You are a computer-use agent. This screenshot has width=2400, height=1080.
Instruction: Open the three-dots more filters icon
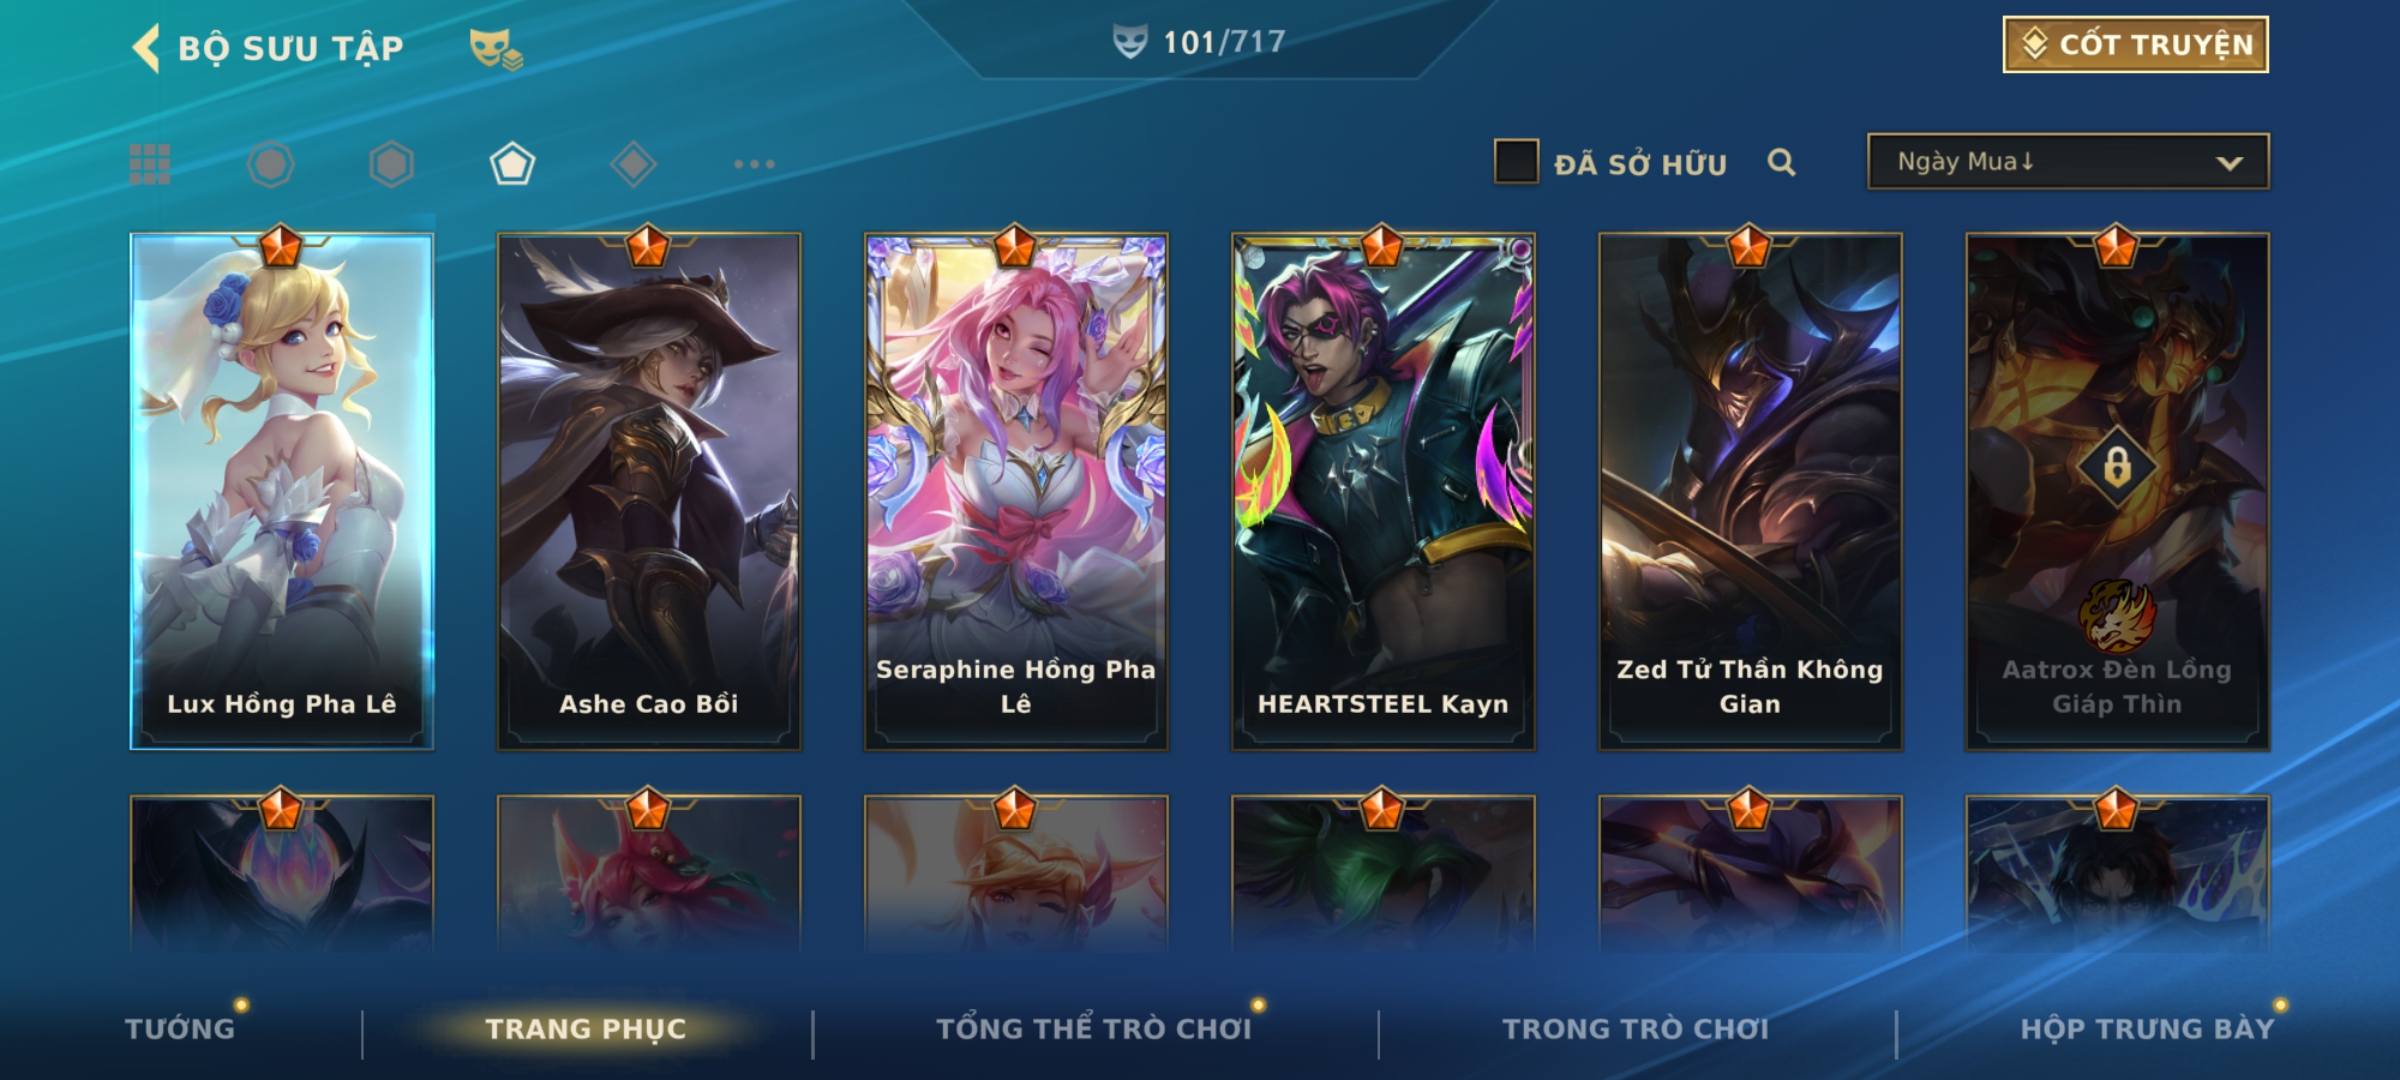[754, 164]
